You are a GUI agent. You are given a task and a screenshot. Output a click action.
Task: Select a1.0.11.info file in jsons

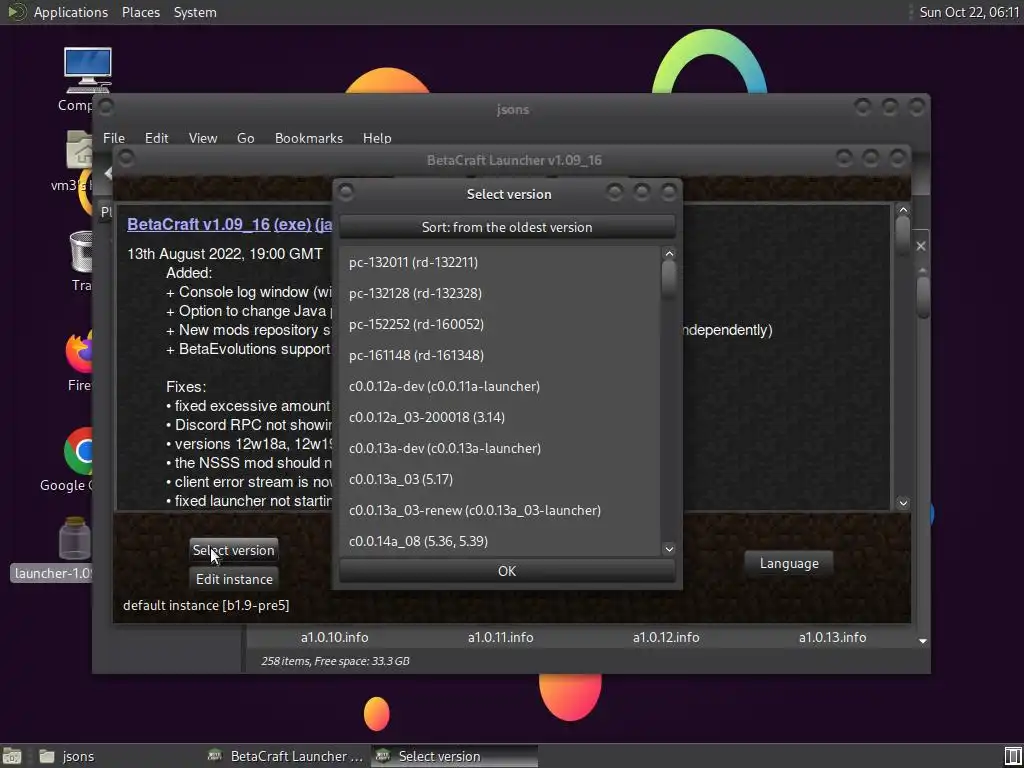(x=500, y=637)
